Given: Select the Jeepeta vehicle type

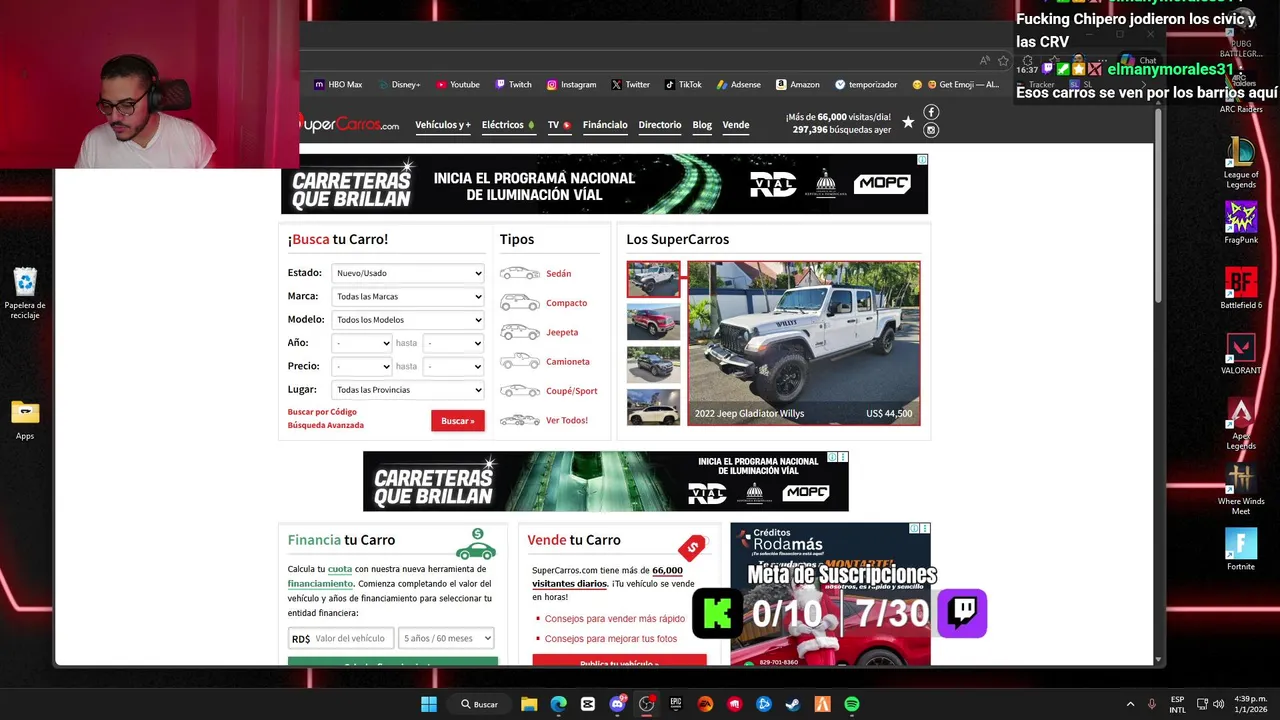Looking at the screenshot, I should (x=539, y=332).
